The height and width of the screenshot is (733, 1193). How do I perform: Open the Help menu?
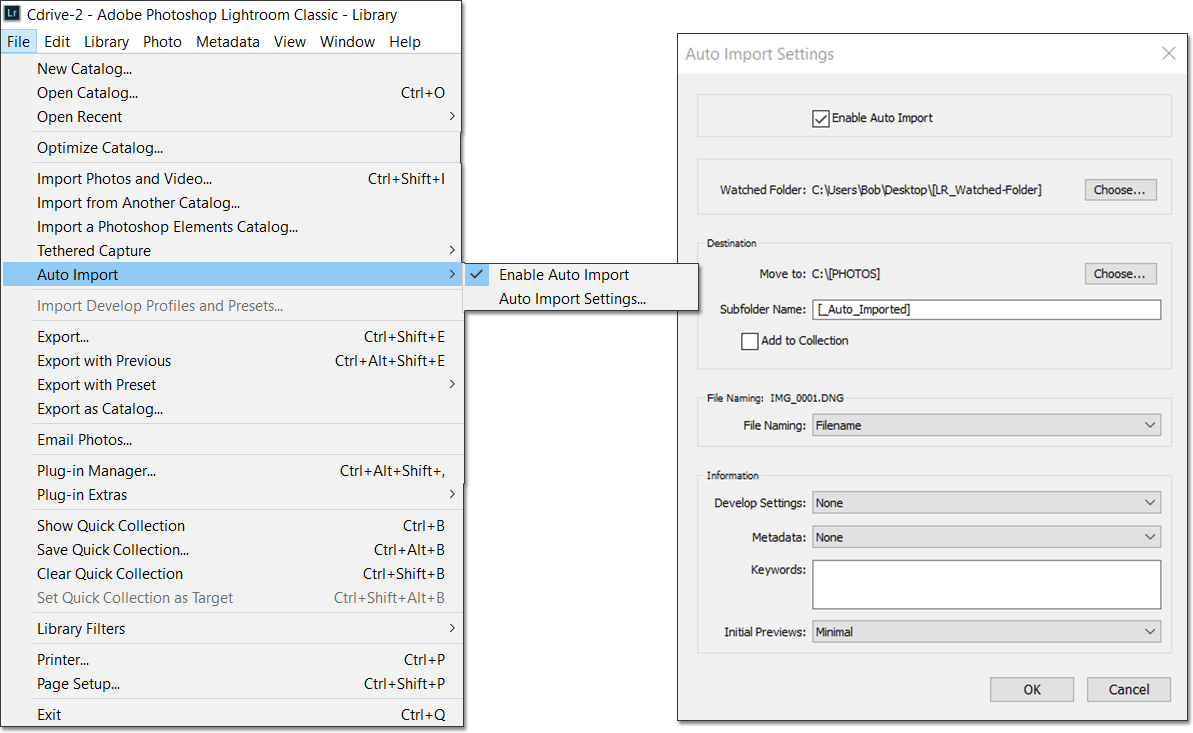click(405, 42)
